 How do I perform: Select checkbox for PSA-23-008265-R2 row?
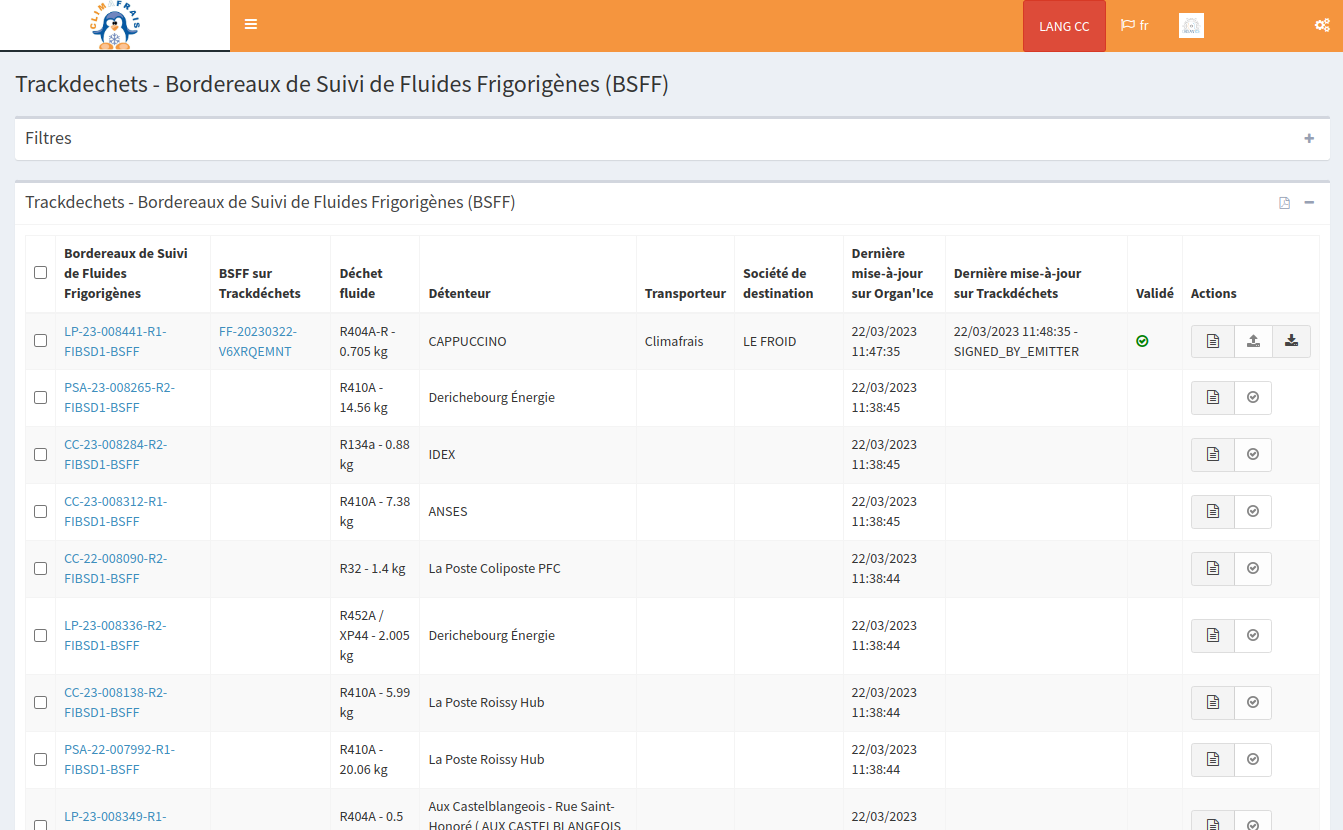40,397
